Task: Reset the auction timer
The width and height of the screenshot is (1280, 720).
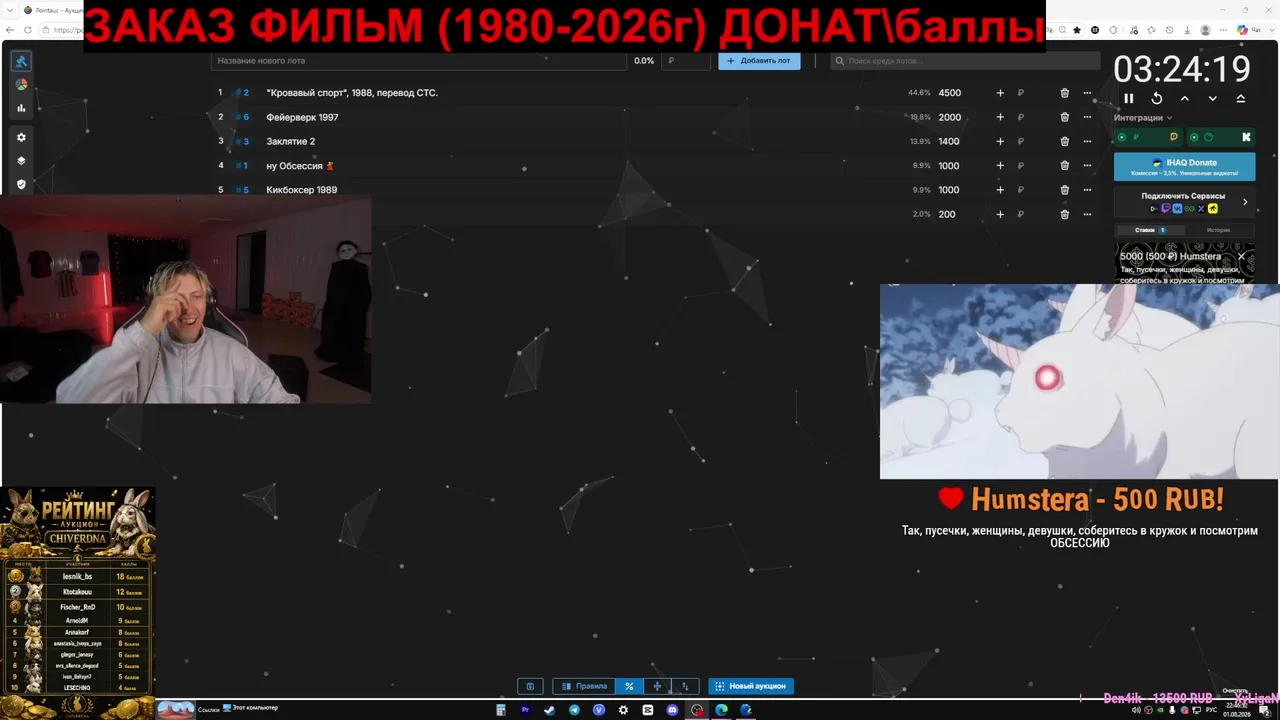Action: 1157,98
